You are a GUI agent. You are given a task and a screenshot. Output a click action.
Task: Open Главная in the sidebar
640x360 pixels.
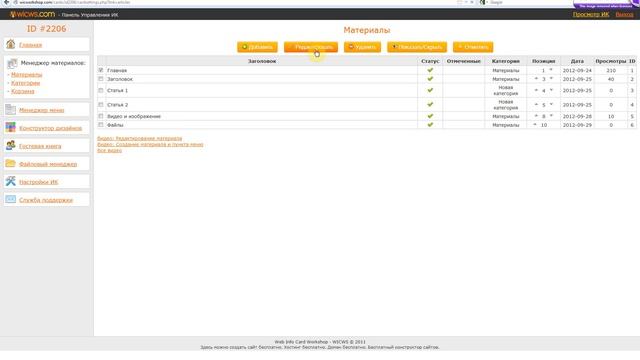click(x=31, y=45)
